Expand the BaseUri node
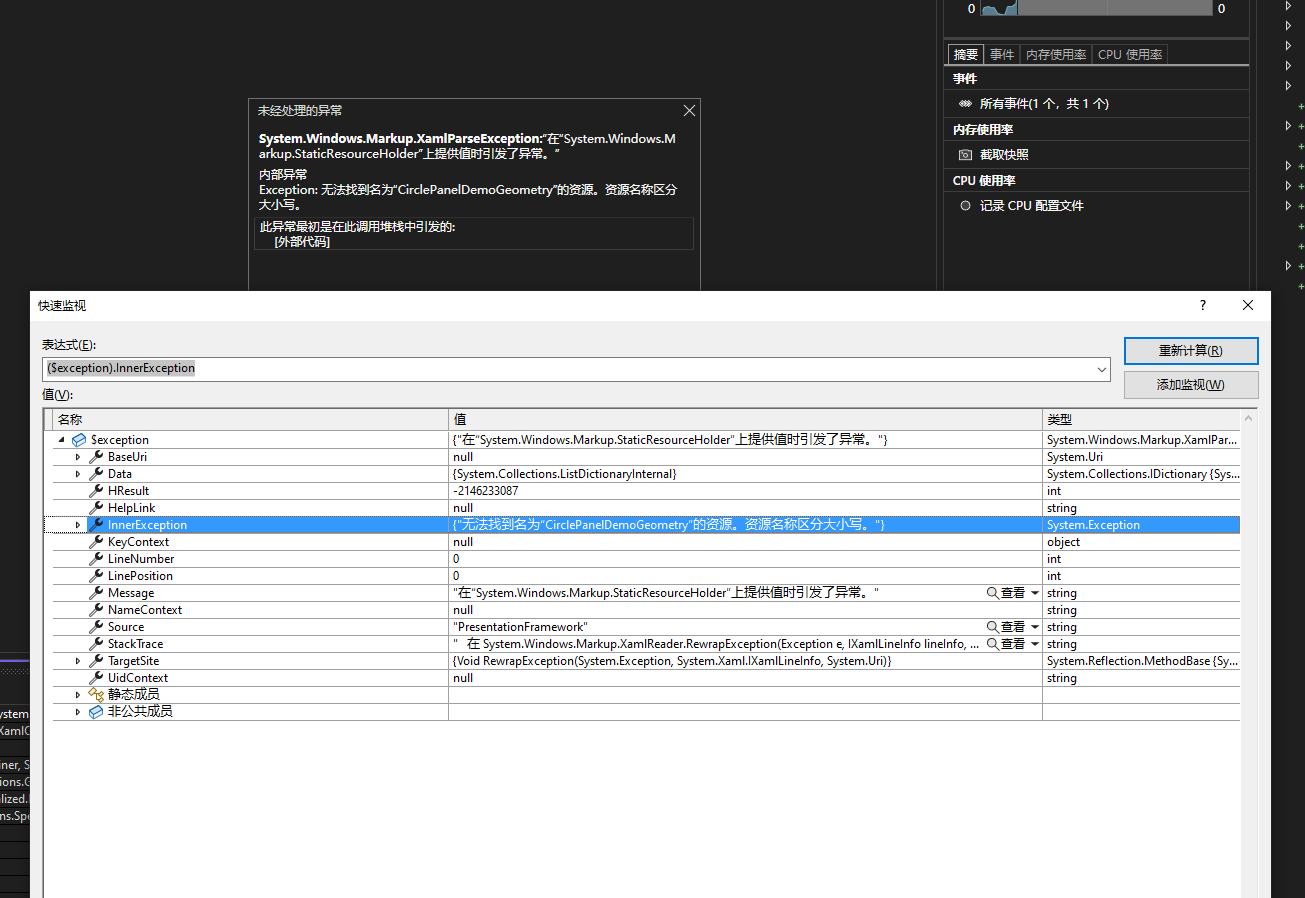1305x898 pixels. pyautogui.click(x=78, y=456)
